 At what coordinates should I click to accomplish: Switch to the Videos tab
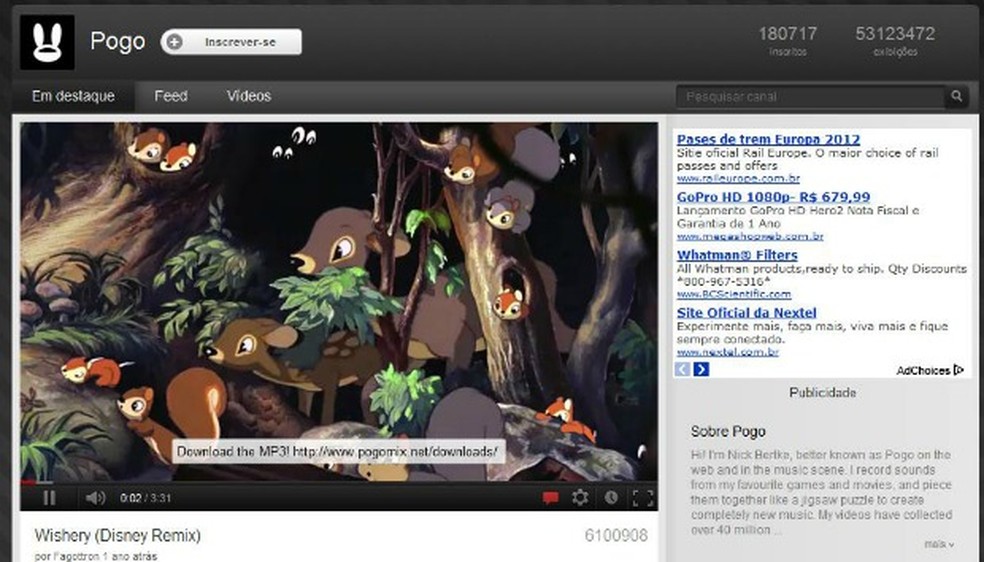[x=249, y=96]
